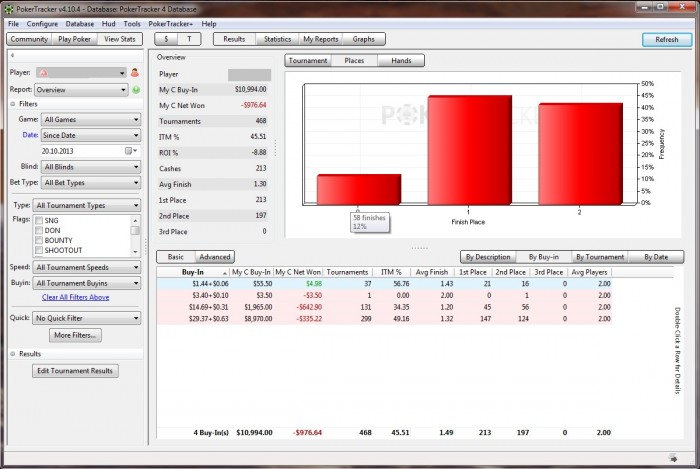Click the player profile icon beside Player dropdown
This screenshot has width=700, height=469.
tap(134, 72)
